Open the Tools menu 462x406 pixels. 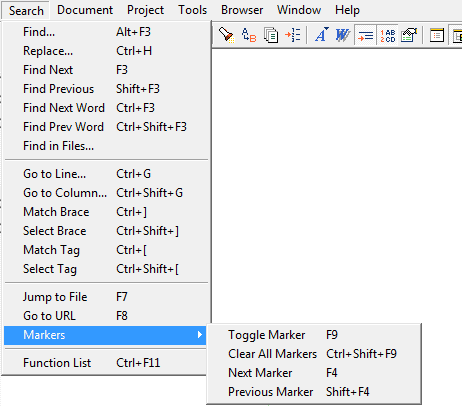(x=193, y=10)
